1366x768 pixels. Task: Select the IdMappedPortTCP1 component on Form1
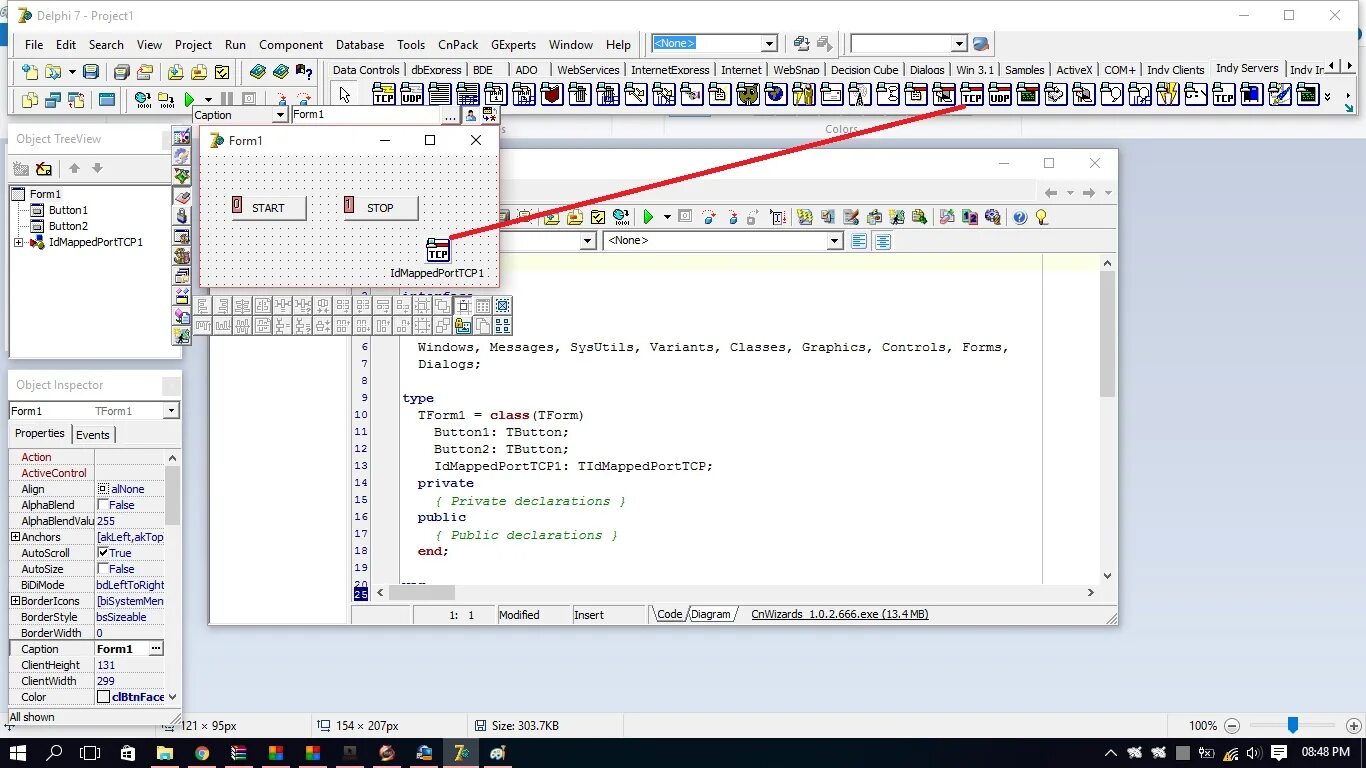[x=438, y=250]
